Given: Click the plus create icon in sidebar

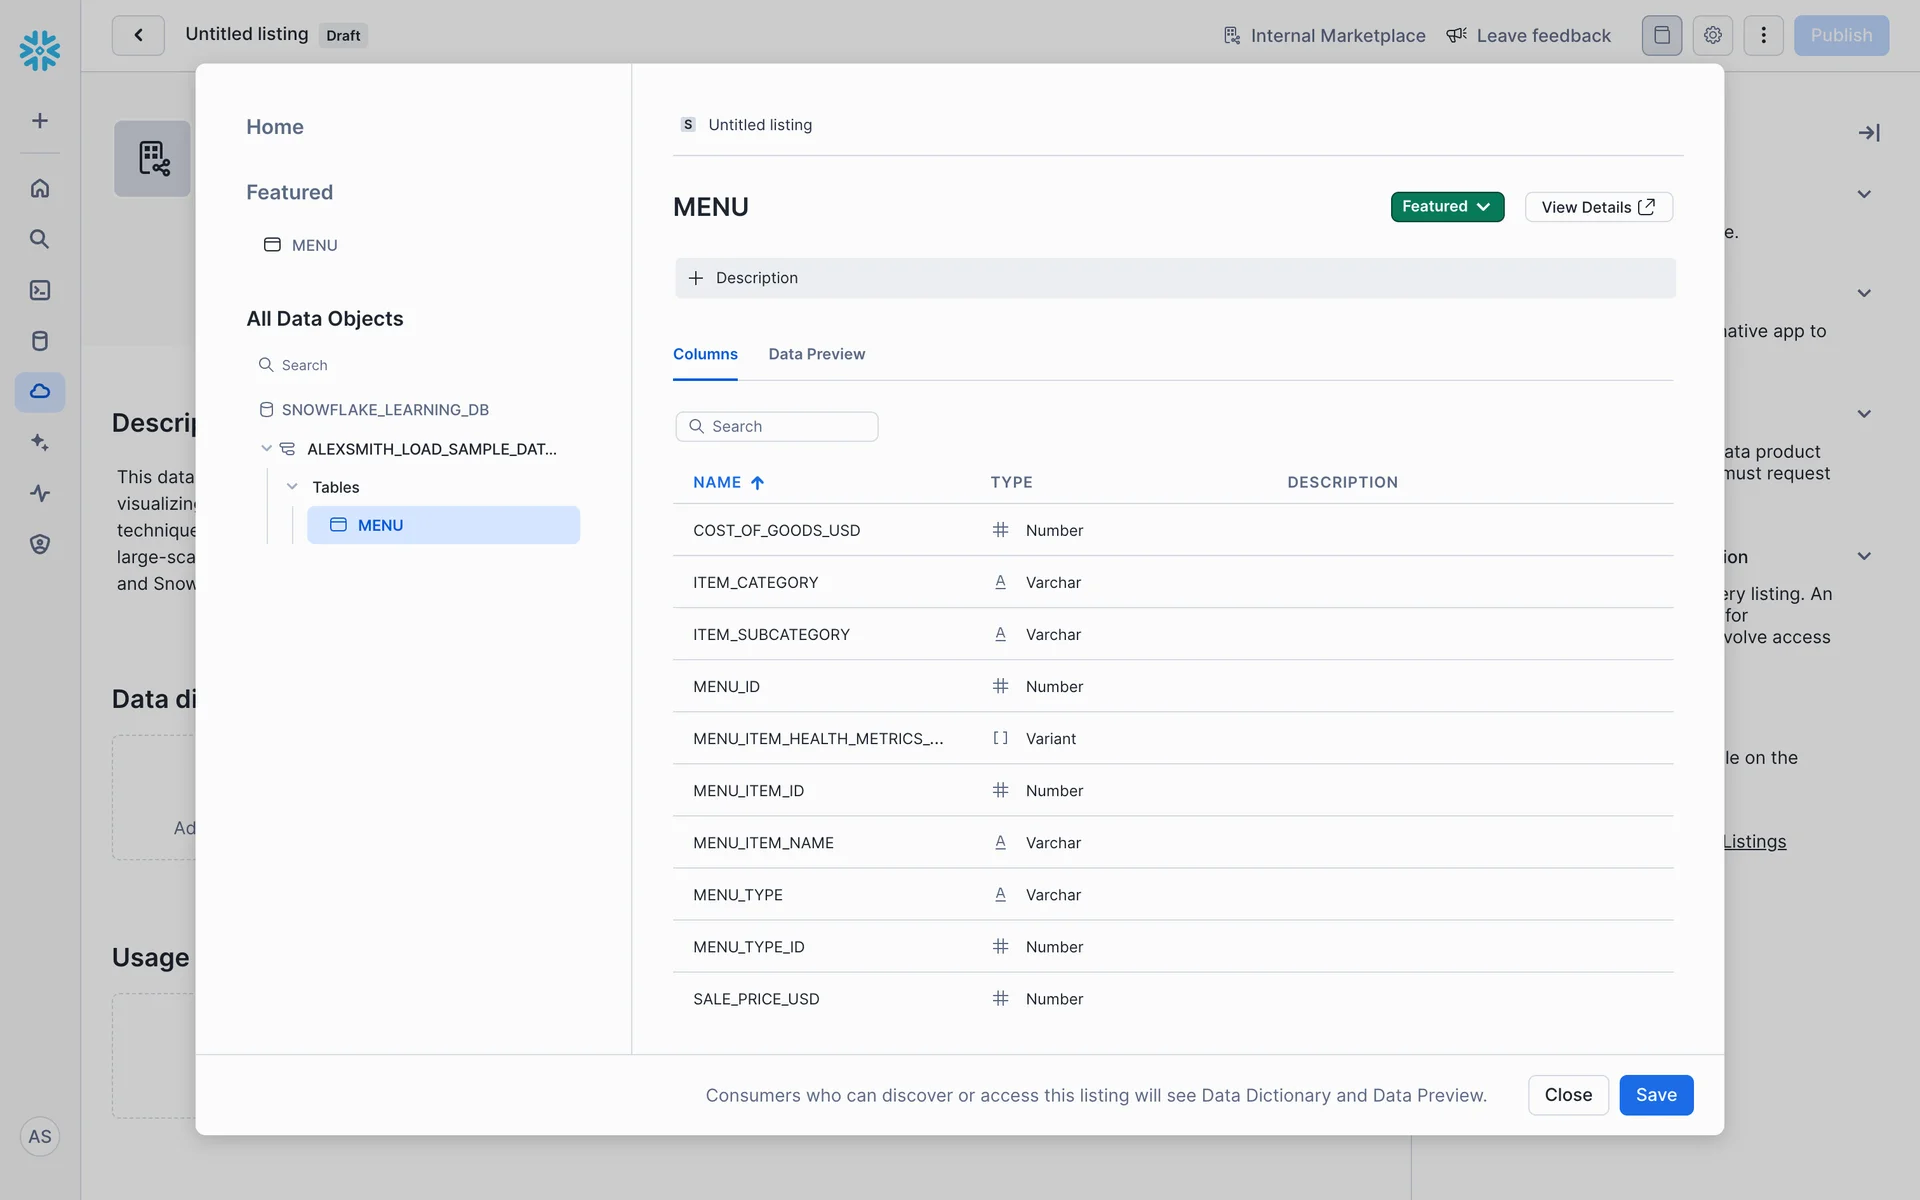Looking at the screenshot, I should pos(40,121).
